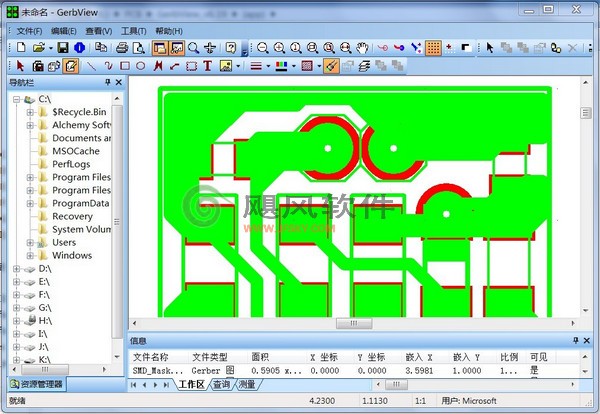Close the 导航栏 navigation panel

click(x=119, y=82)
